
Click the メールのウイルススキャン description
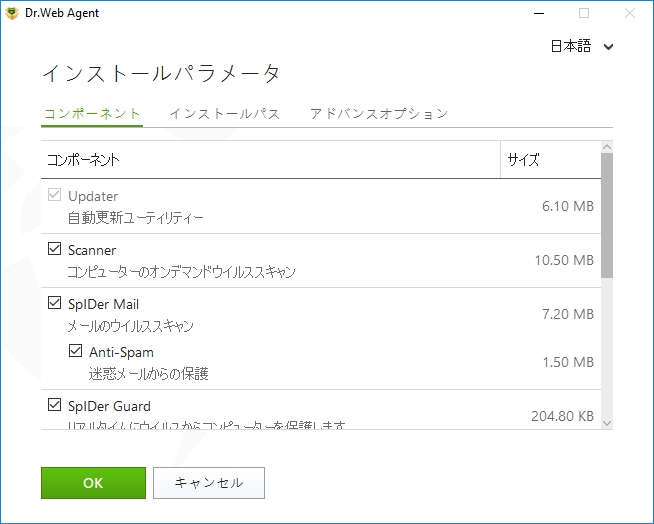point(131,326)
